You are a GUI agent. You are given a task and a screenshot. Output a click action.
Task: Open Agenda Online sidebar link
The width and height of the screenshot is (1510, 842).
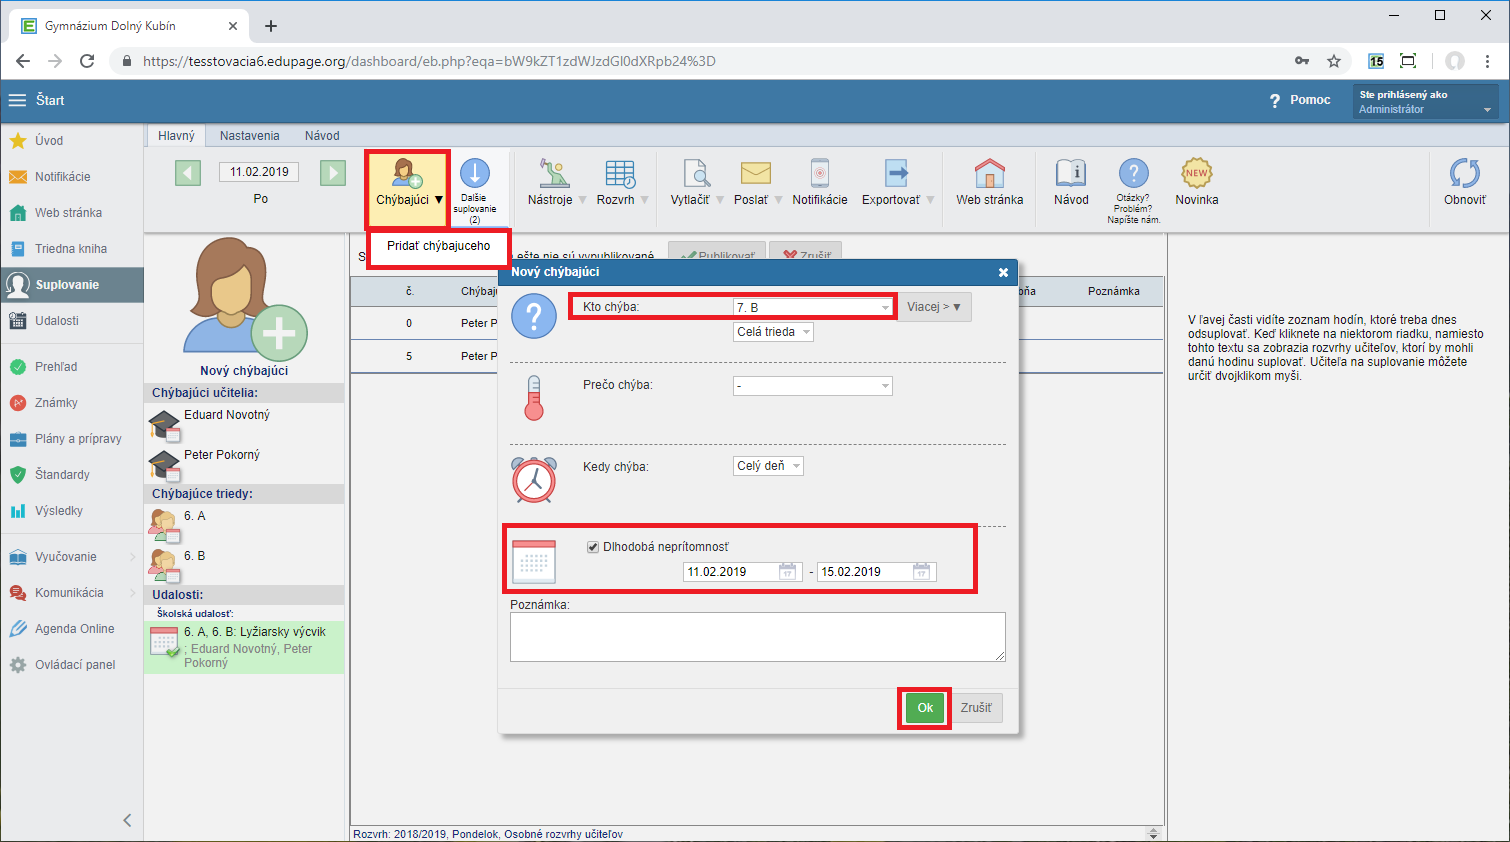point(74,629)
